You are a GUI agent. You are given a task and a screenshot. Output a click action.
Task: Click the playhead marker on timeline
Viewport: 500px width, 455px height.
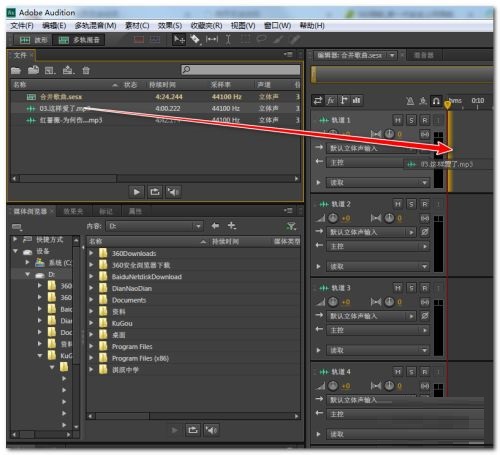pyautogui.click(x=448, y=105)
